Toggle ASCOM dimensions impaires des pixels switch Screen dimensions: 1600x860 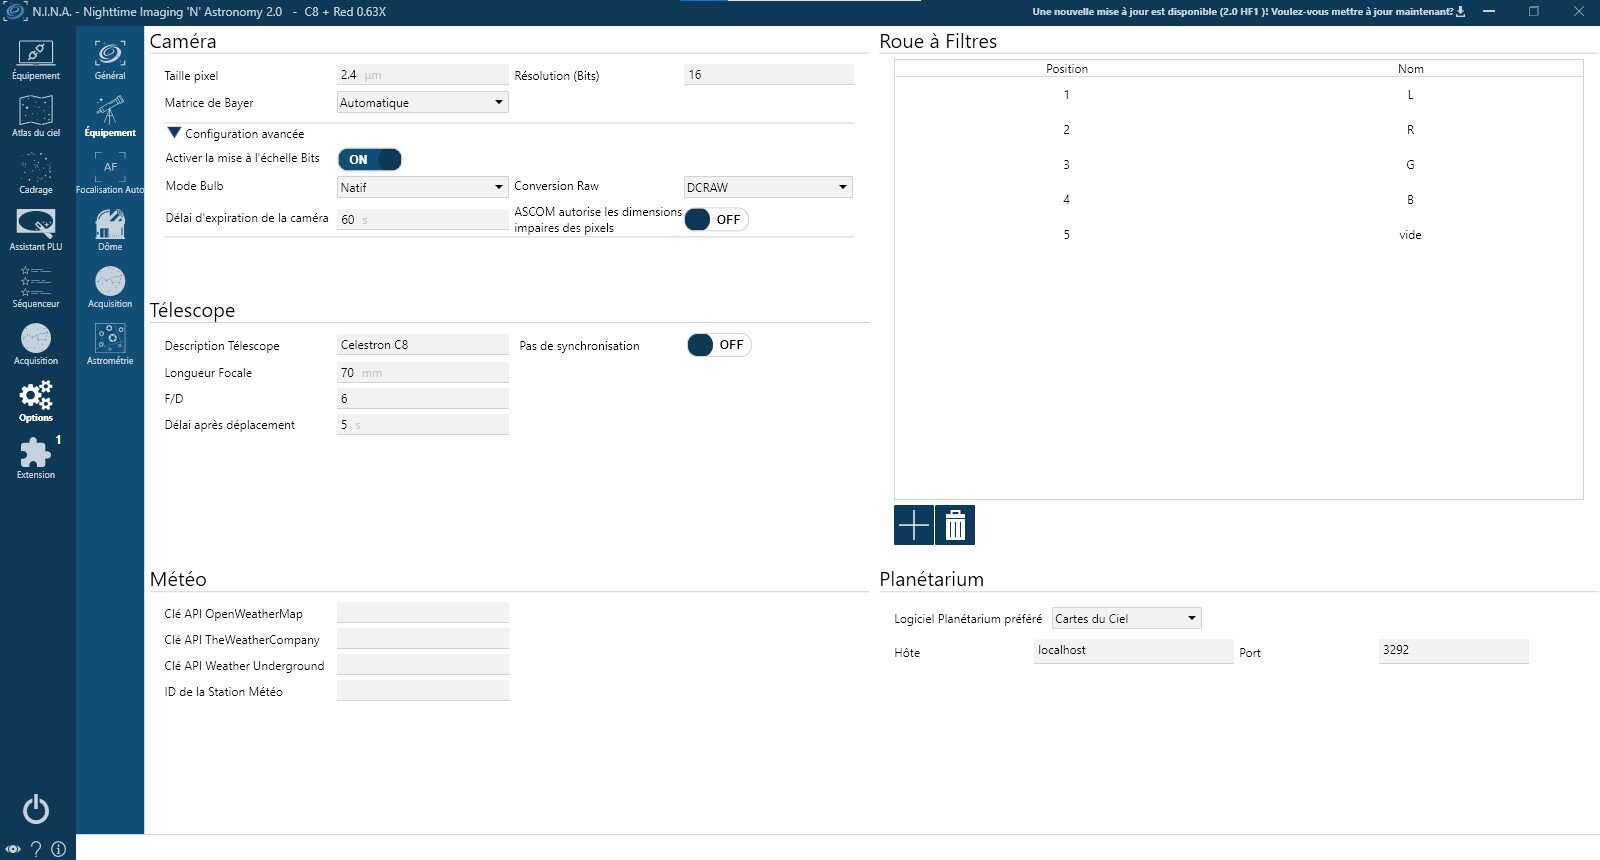tap(716, 219)
